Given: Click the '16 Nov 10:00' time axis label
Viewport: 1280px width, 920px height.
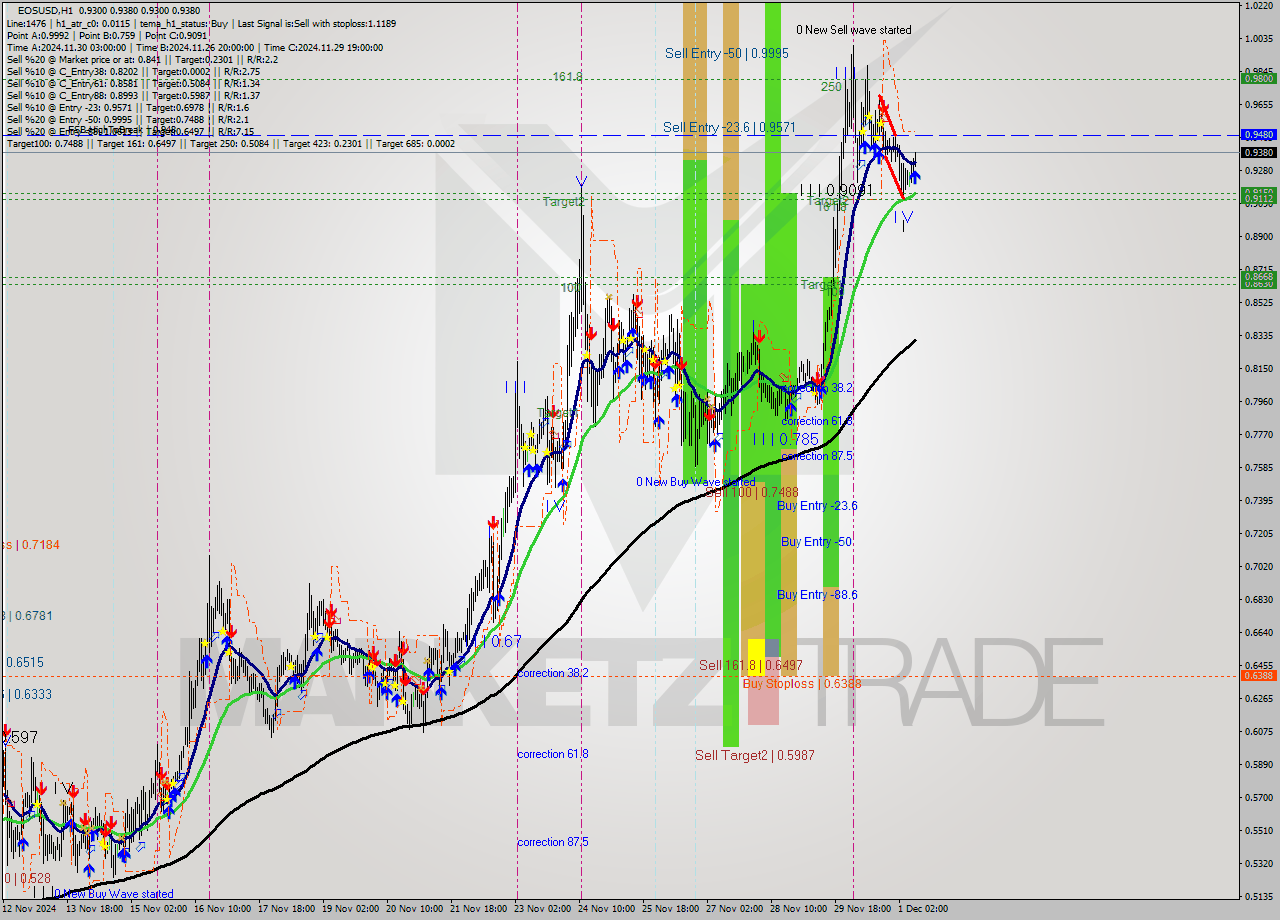Looking at the screenshot, I should (222, 909).
